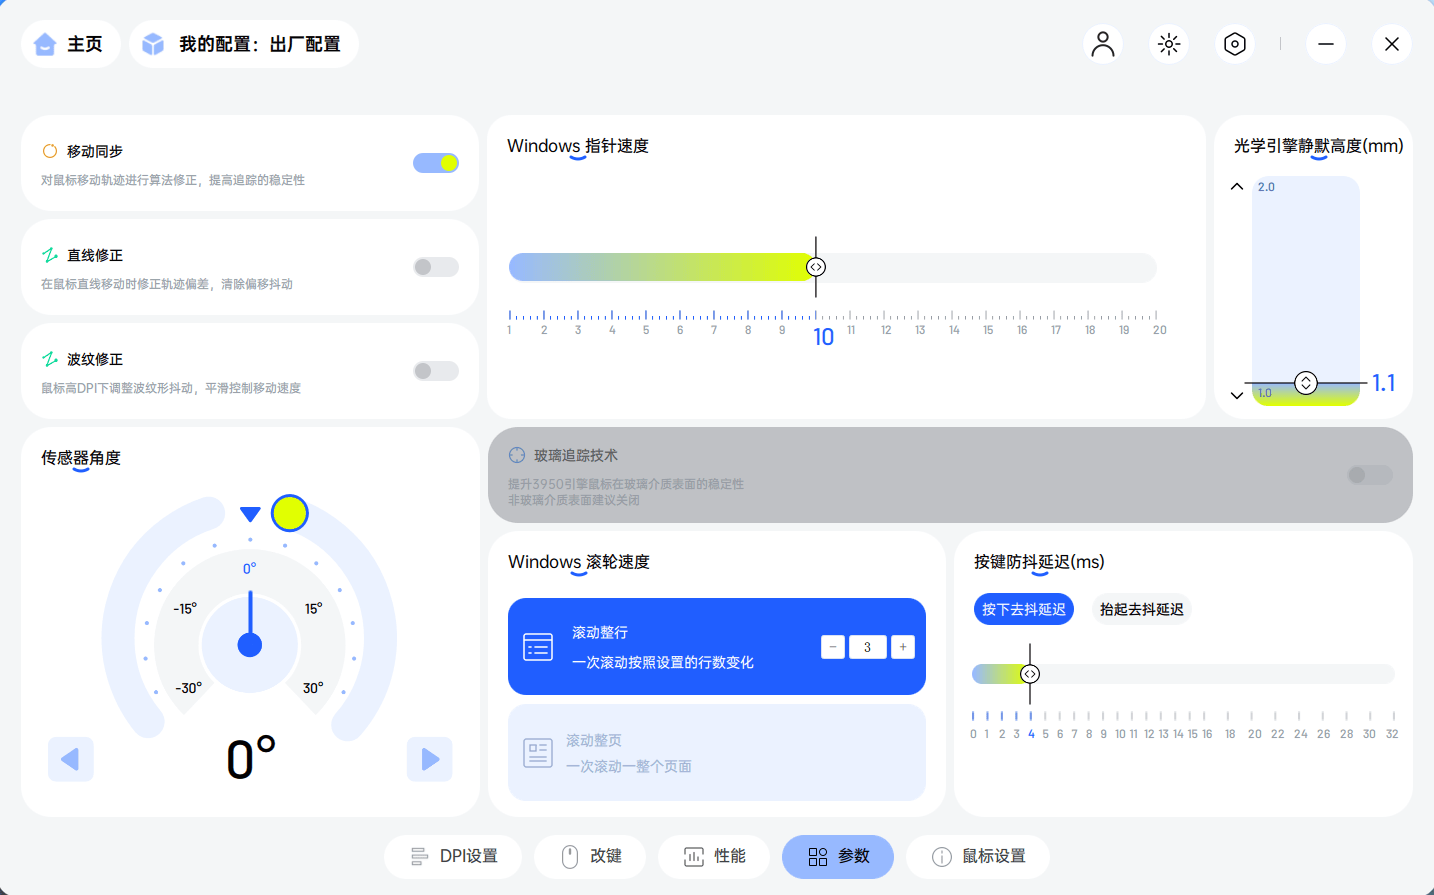Click plus to increase scroll line count
The image size is (1434, 895).
click(x=902, y=646)
